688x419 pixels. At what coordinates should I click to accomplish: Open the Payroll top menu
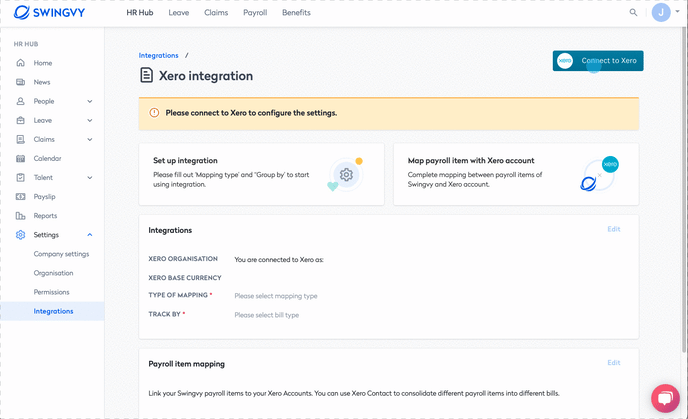tap(255, 13)
